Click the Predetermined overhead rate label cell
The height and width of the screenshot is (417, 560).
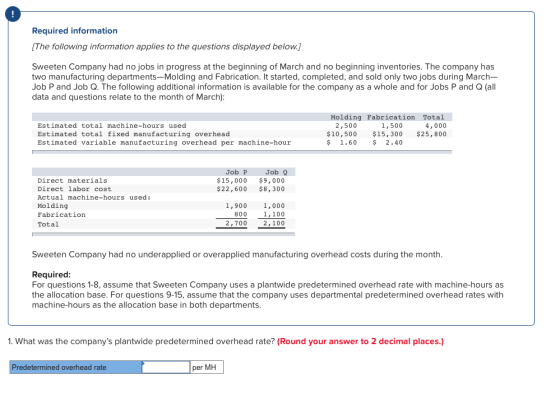pos(75,367)
